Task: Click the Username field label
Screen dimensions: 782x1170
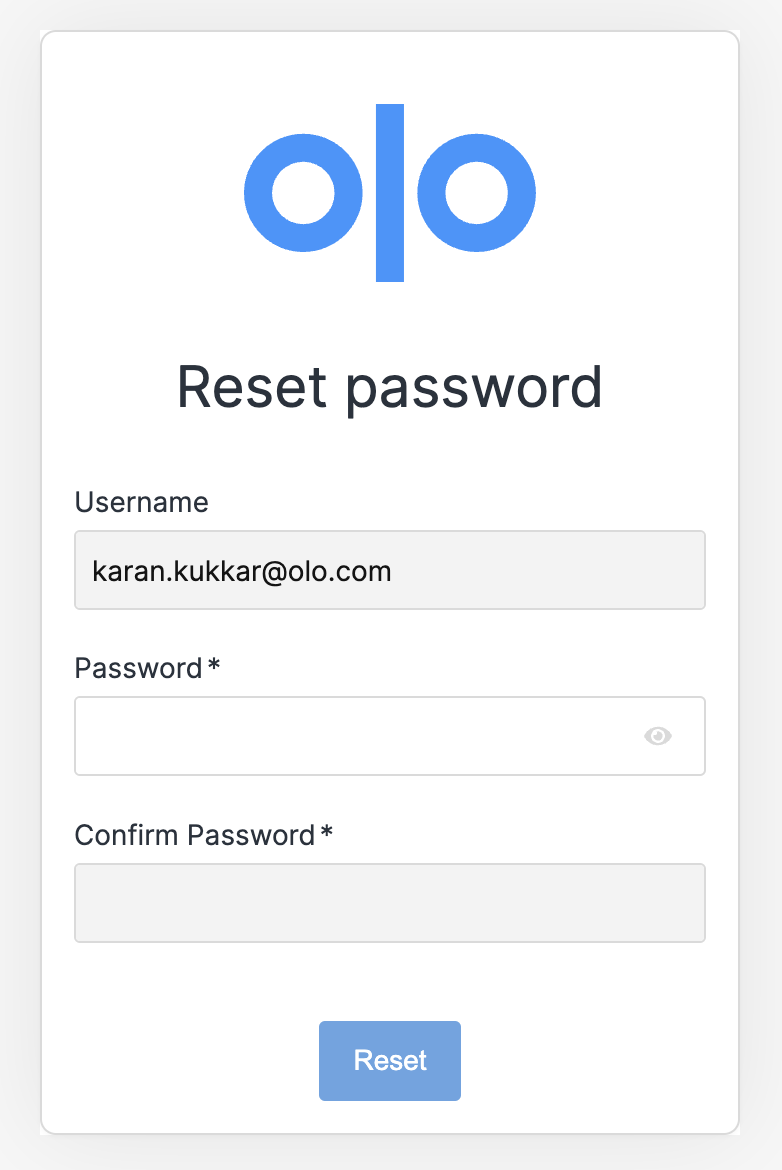Action: click(x=142, y=502)
